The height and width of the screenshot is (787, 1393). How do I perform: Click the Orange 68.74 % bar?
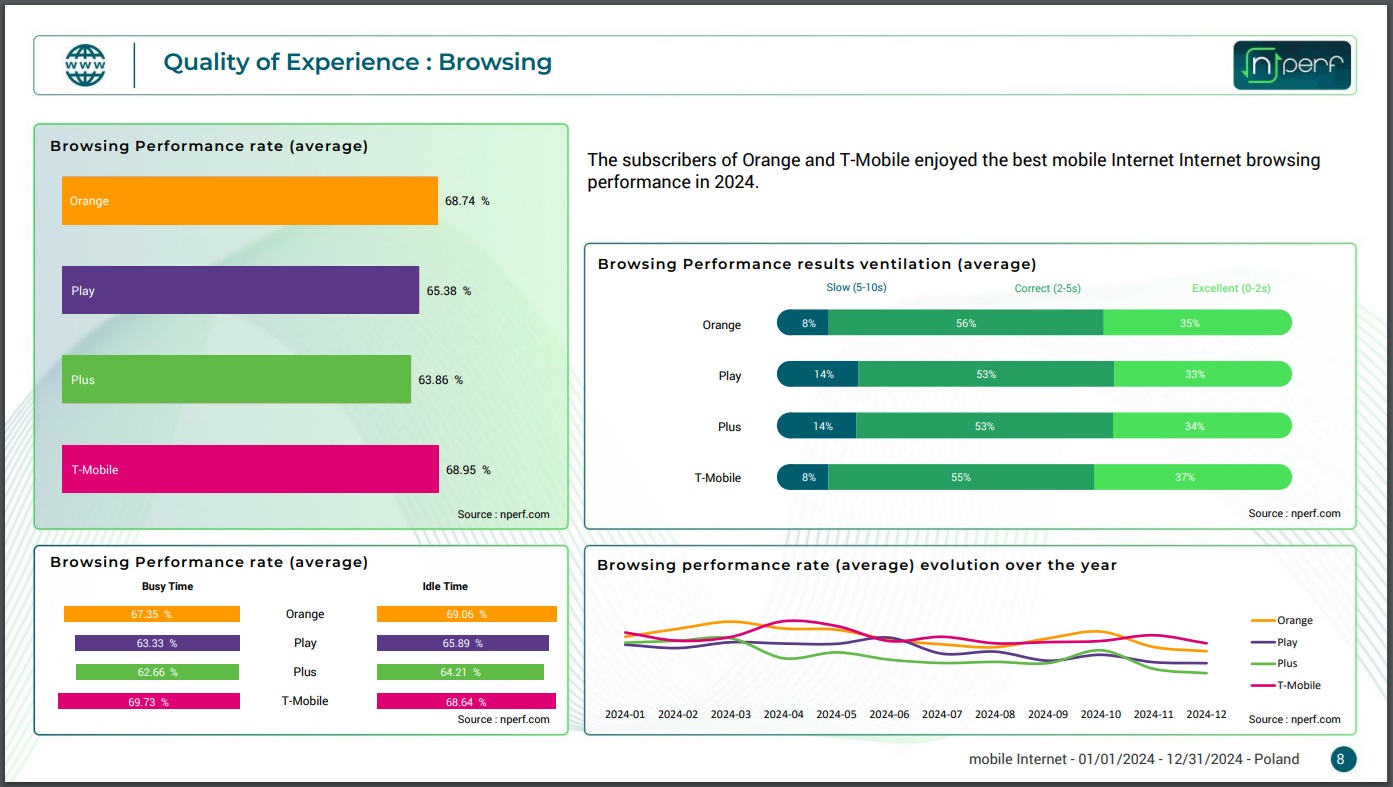pyautogui.click(x=250, y=201)
